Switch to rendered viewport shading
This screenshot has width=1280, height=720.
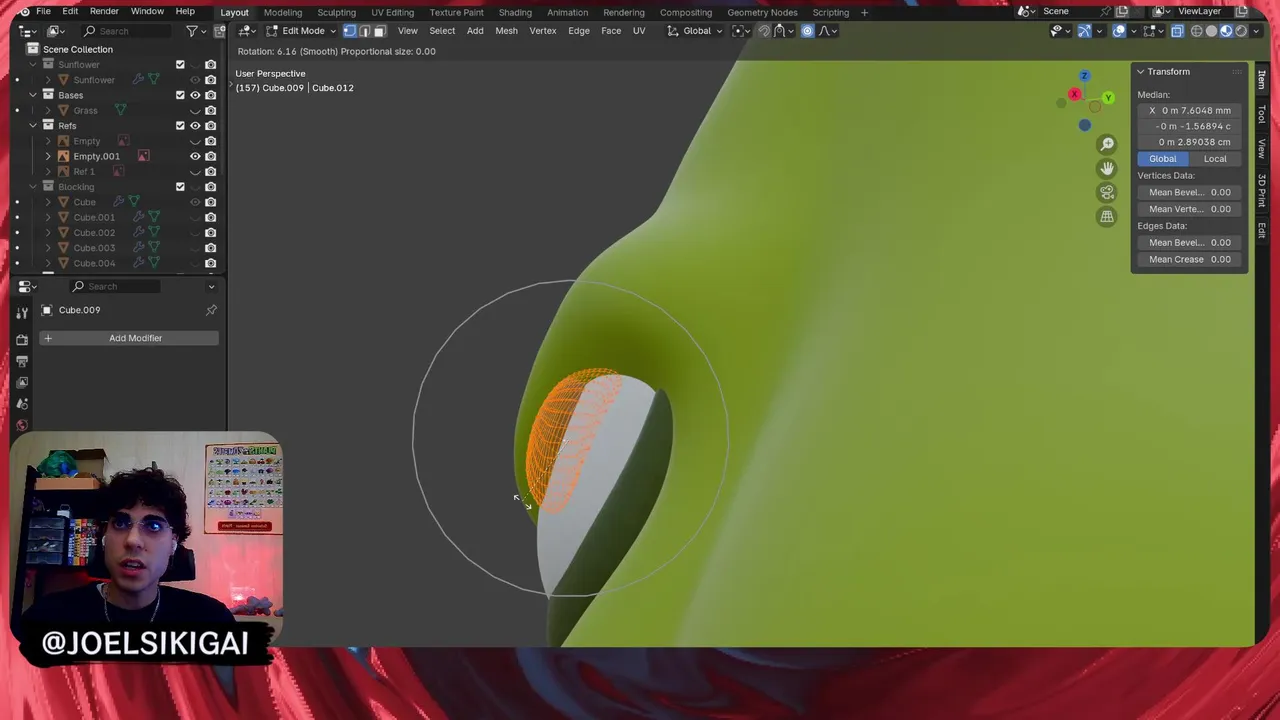[x=1241, y=31]
